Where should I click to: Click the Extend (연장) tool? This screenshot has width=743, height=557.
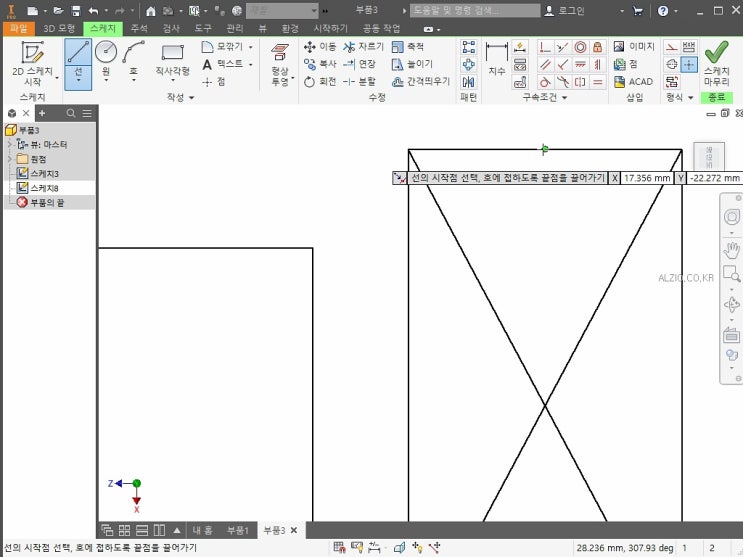[x=359, y=64]
